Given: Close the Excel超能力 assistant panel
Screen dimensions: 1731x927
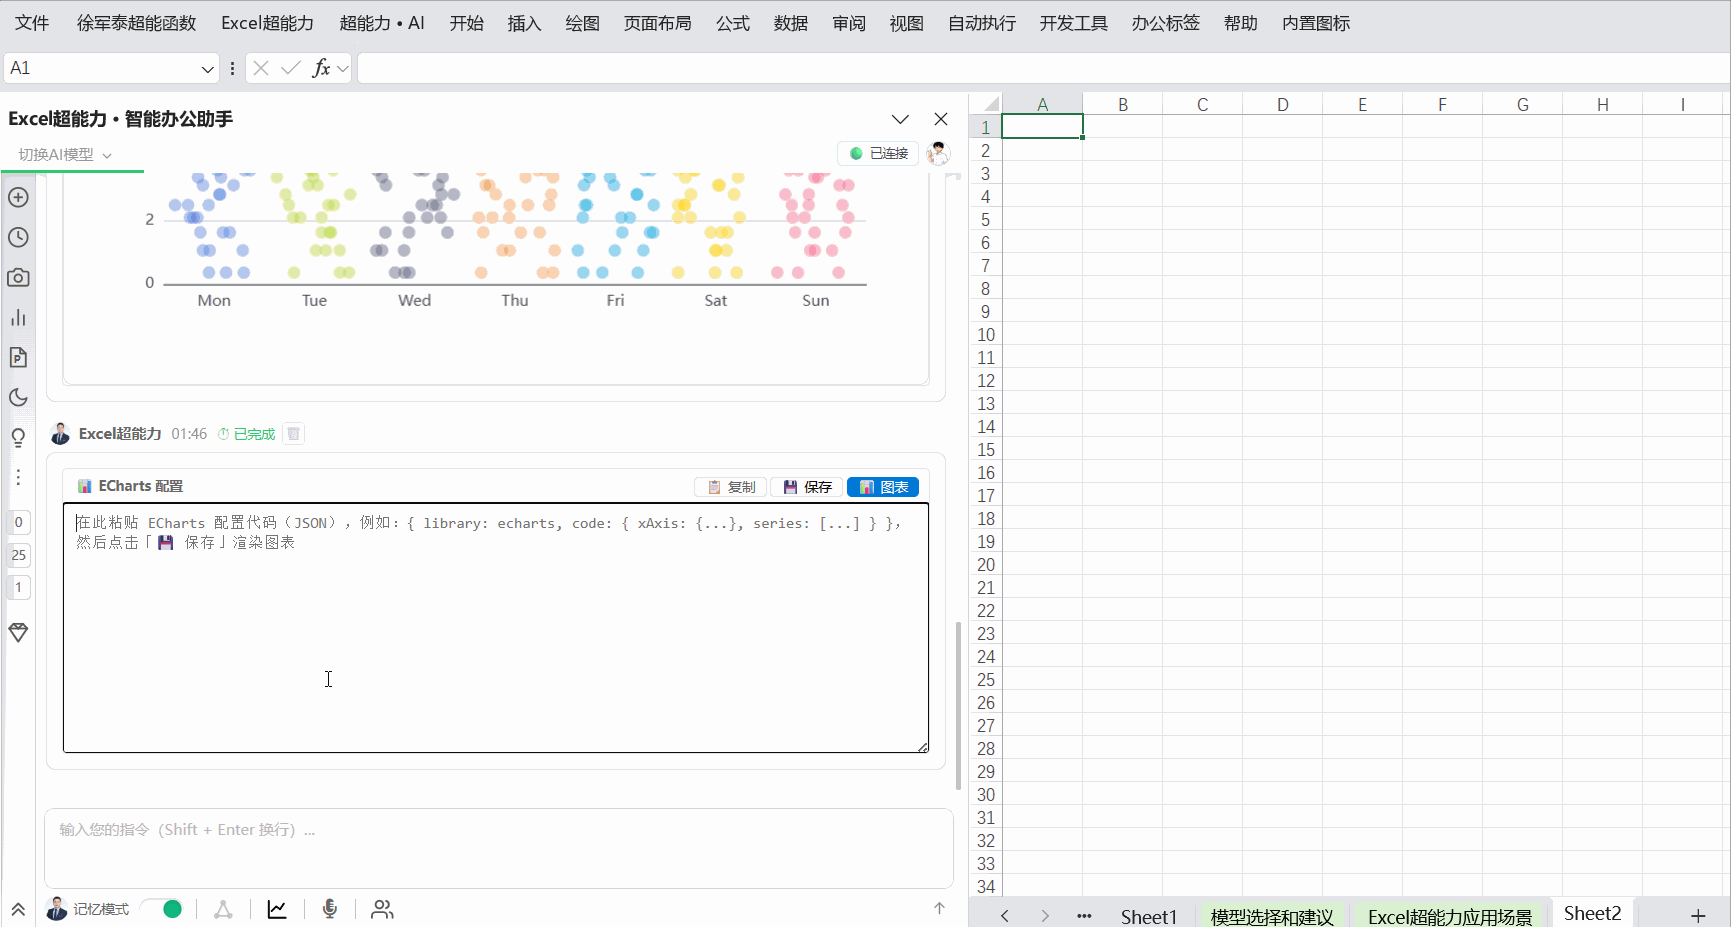Looking at the screenshot, I should click(x=941, y=119).
